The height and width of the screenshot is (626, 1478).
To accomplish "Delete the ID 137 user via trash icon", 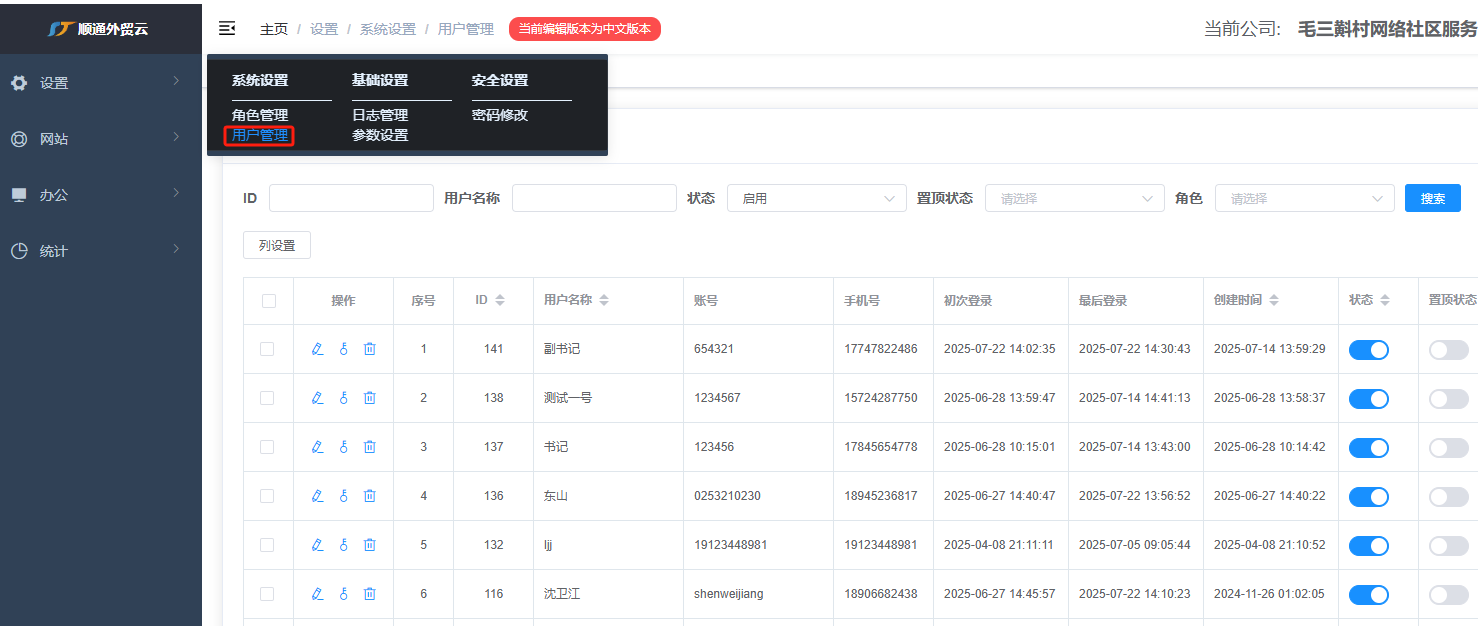I will tap(370, 447).
